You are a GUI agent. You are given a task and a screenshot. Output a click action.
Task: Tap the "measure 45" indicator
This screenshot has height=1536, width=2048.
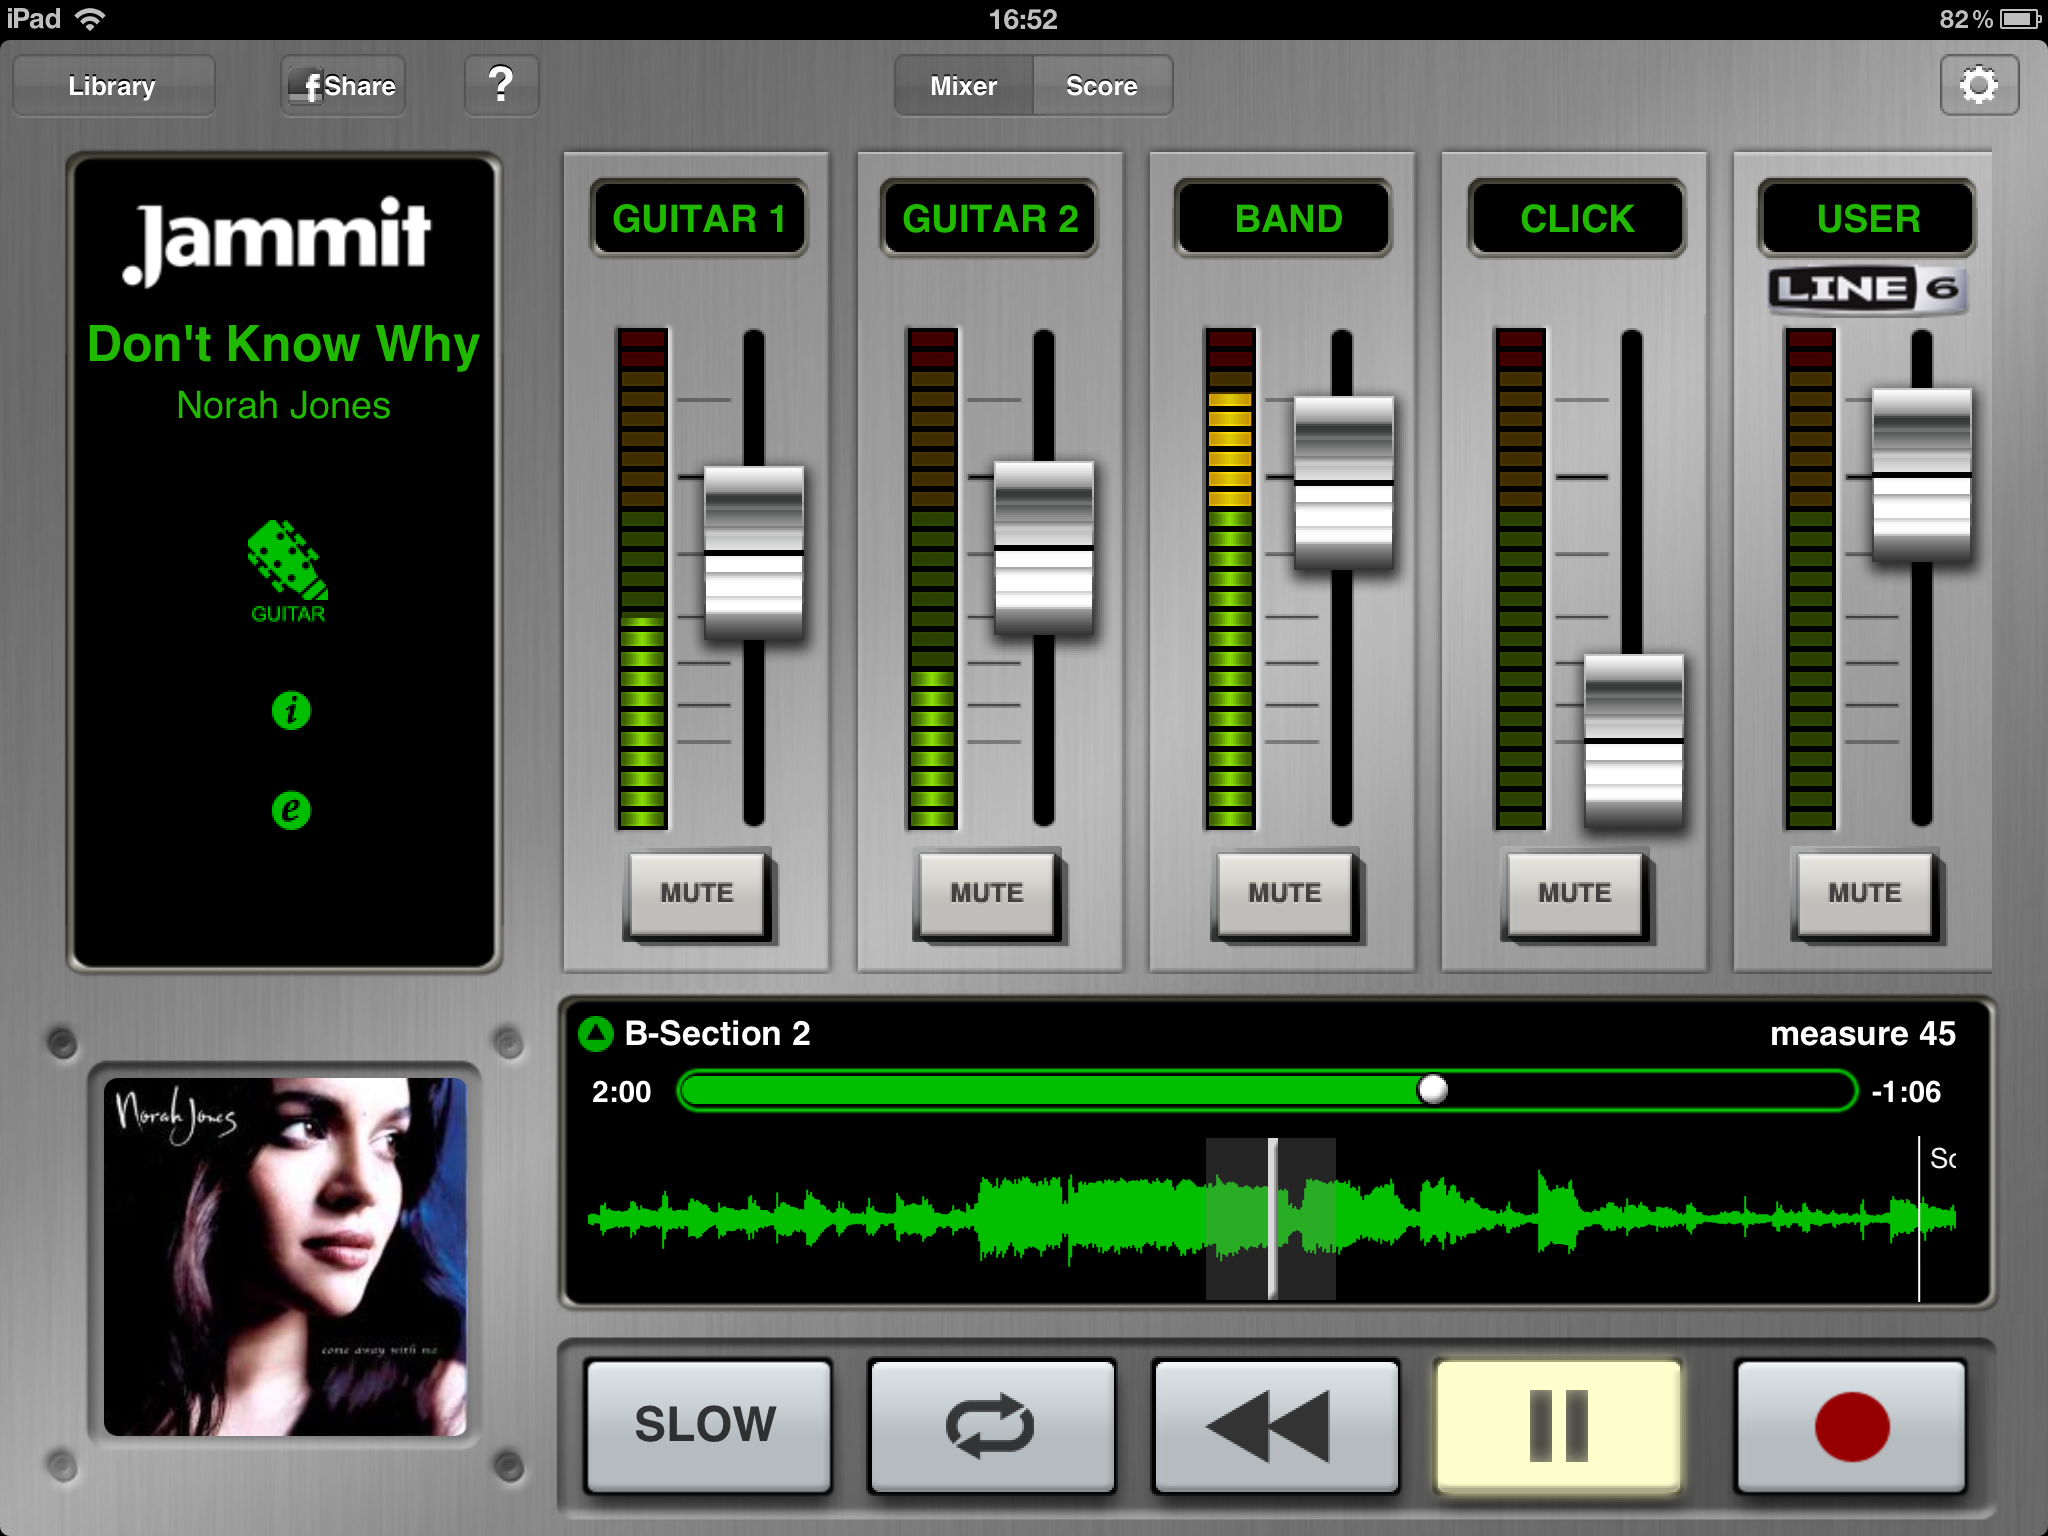coord(1862,1033)
